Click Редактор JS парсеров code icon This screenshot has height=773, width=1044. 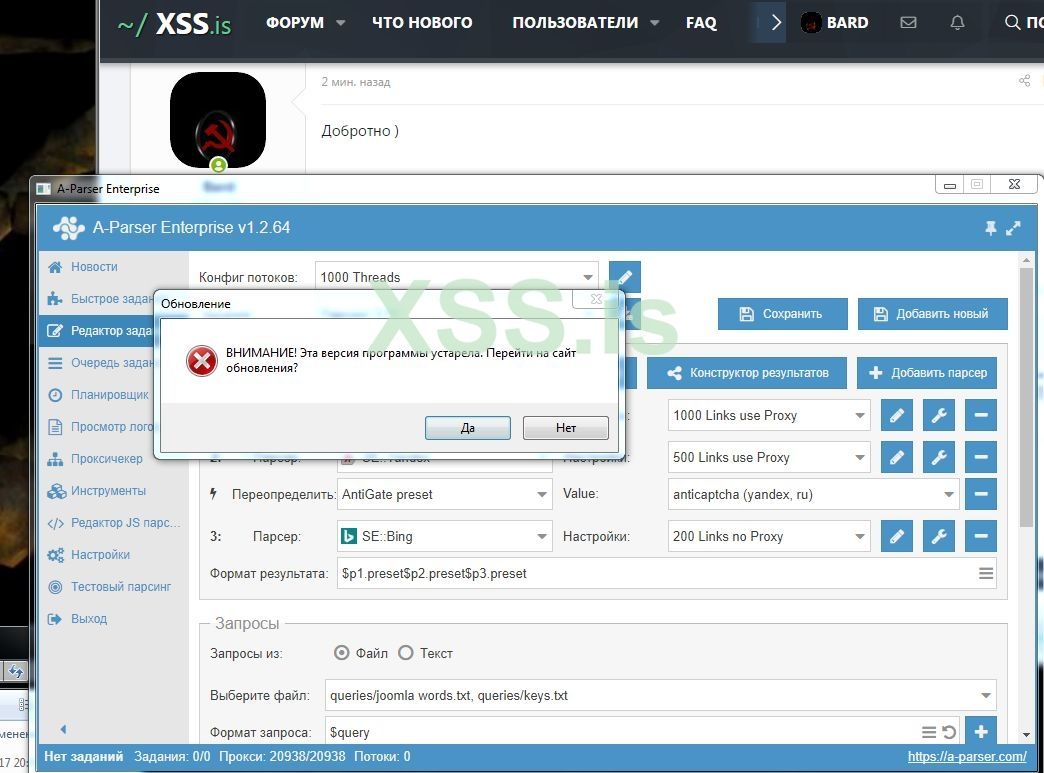pyautogui.click(x=56, y=523)
